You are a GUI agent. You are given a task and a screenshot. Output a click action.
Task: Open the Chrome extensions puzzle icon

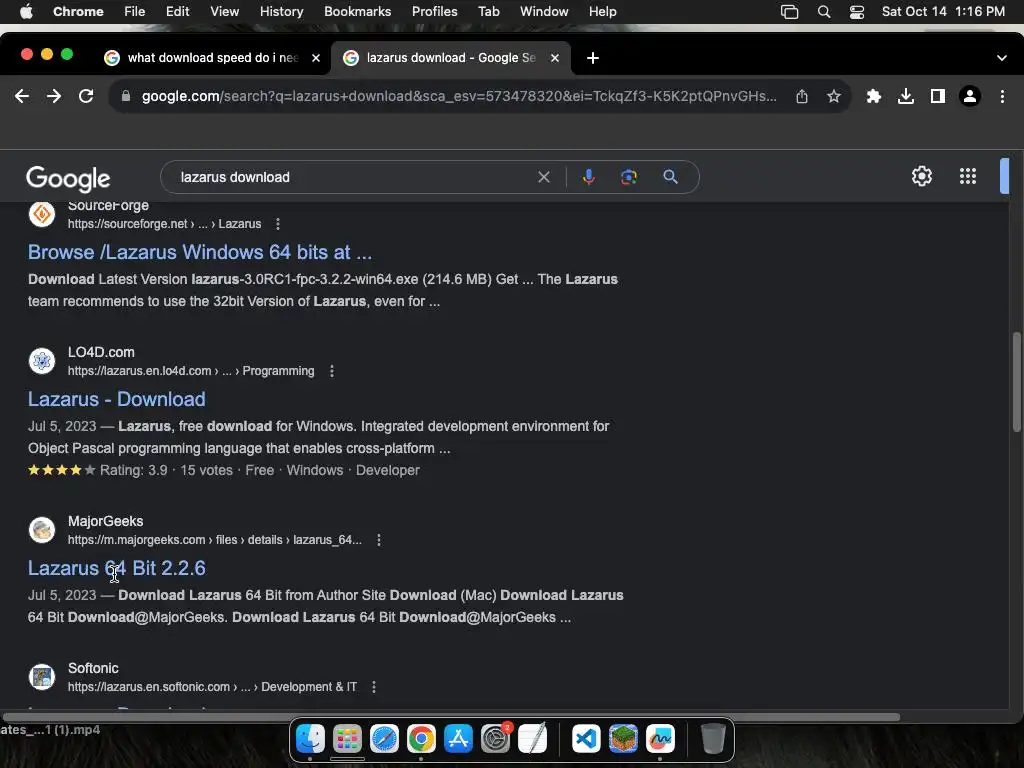click(x=873, y=96)
